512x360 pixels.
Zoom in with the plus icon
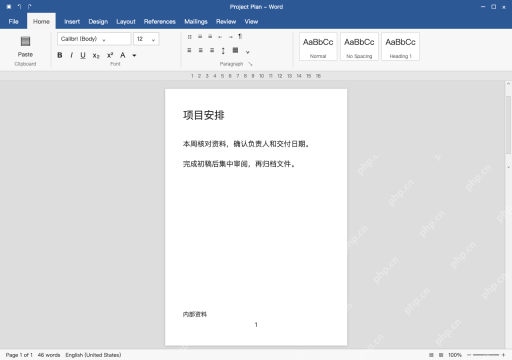503,355
